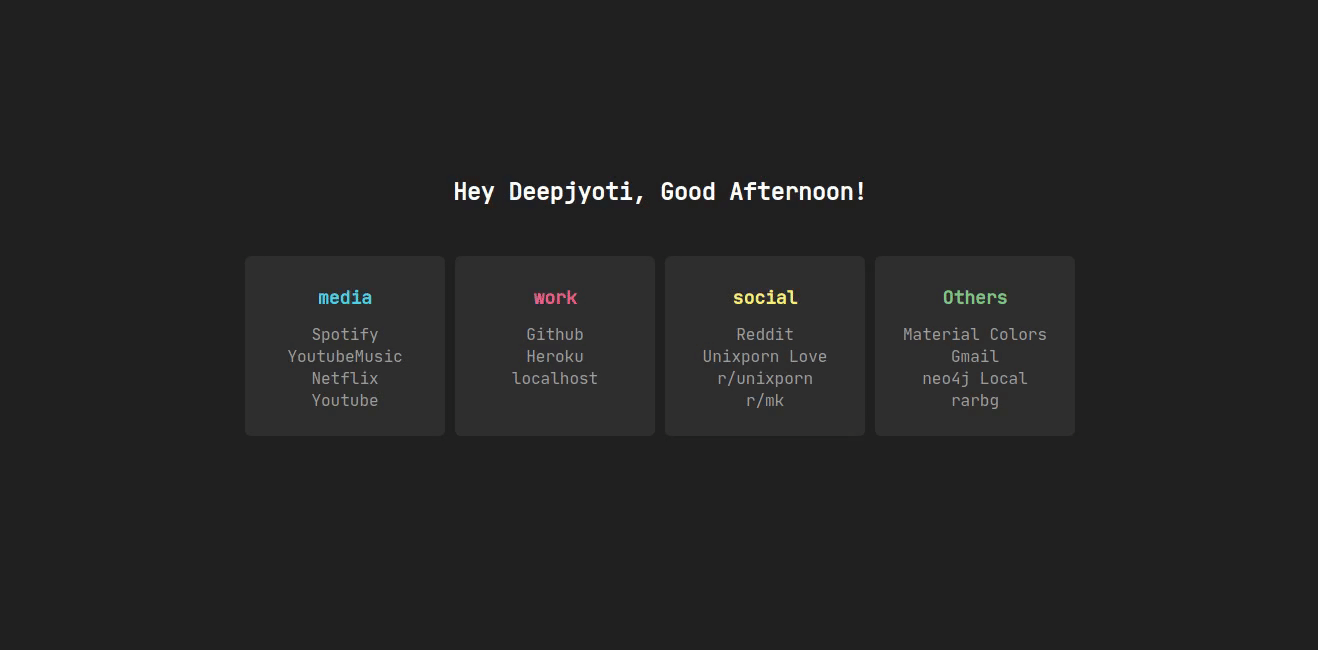Image resolution: width=1318 pixels, height=650 pixels.
Task: Select the Others category heading
Action: (x=974, y=297)
